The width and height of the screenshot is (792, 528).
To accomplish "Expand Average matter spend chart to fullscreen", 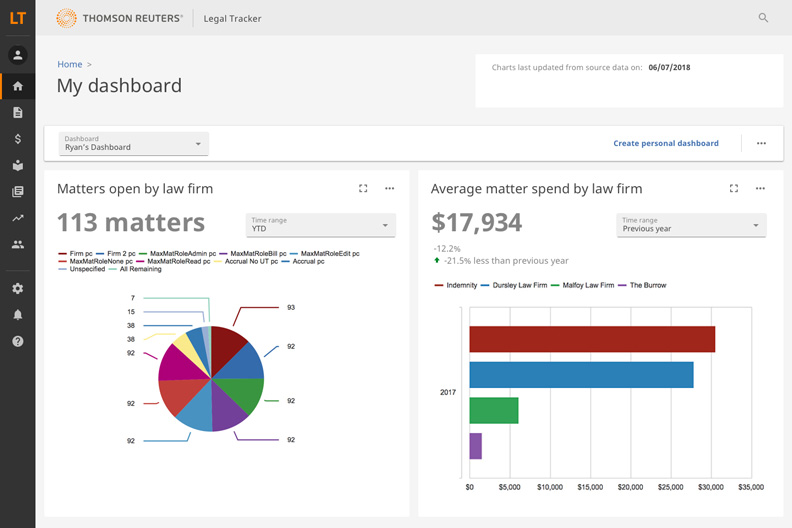I will click(x=734, y=188).
